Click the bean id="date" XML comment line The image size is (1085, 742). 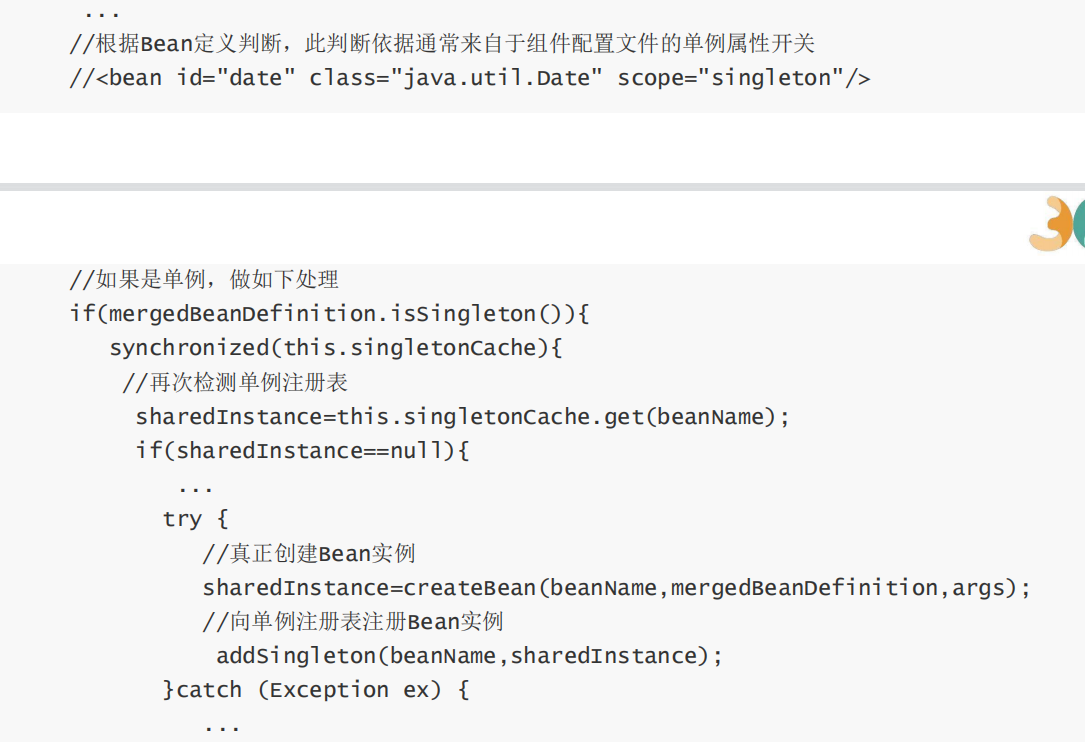(469, 78)
